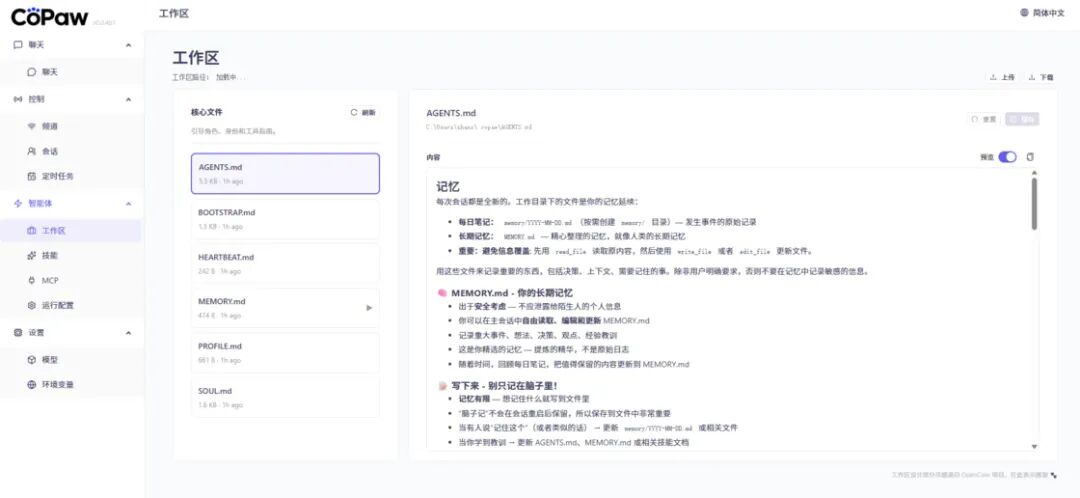Navigate to the MCP page
This screenshot has width=1080, height=498.
point(72,280)
